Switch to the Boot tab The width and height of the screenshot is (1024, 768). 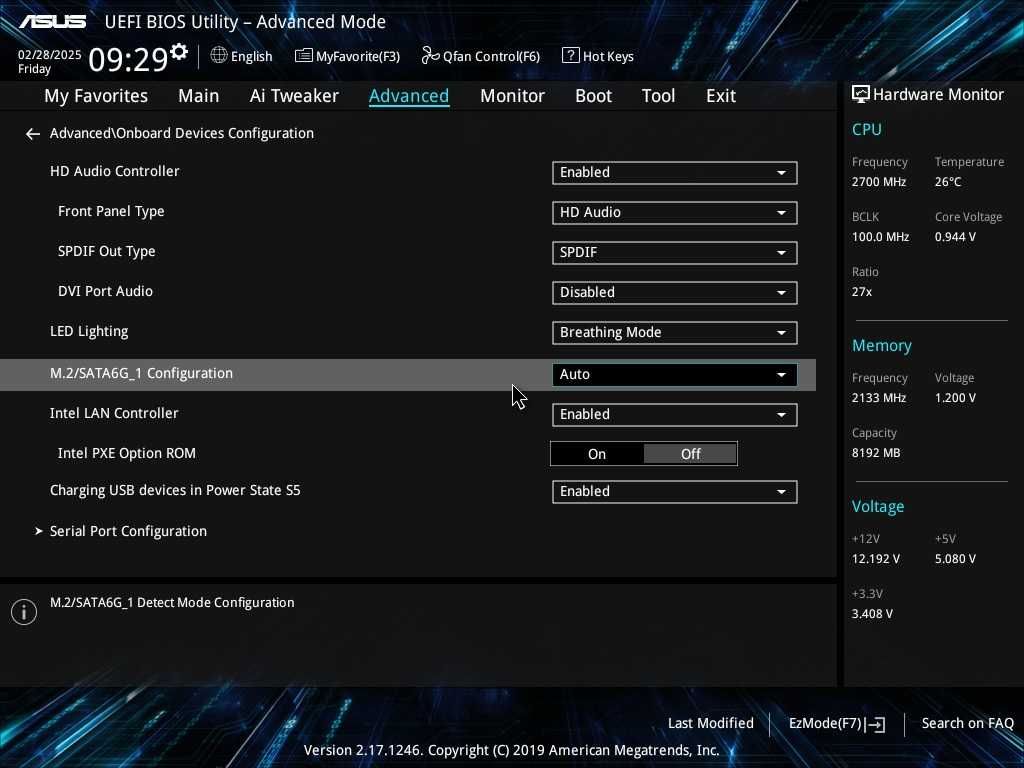(x=593, y=96)
